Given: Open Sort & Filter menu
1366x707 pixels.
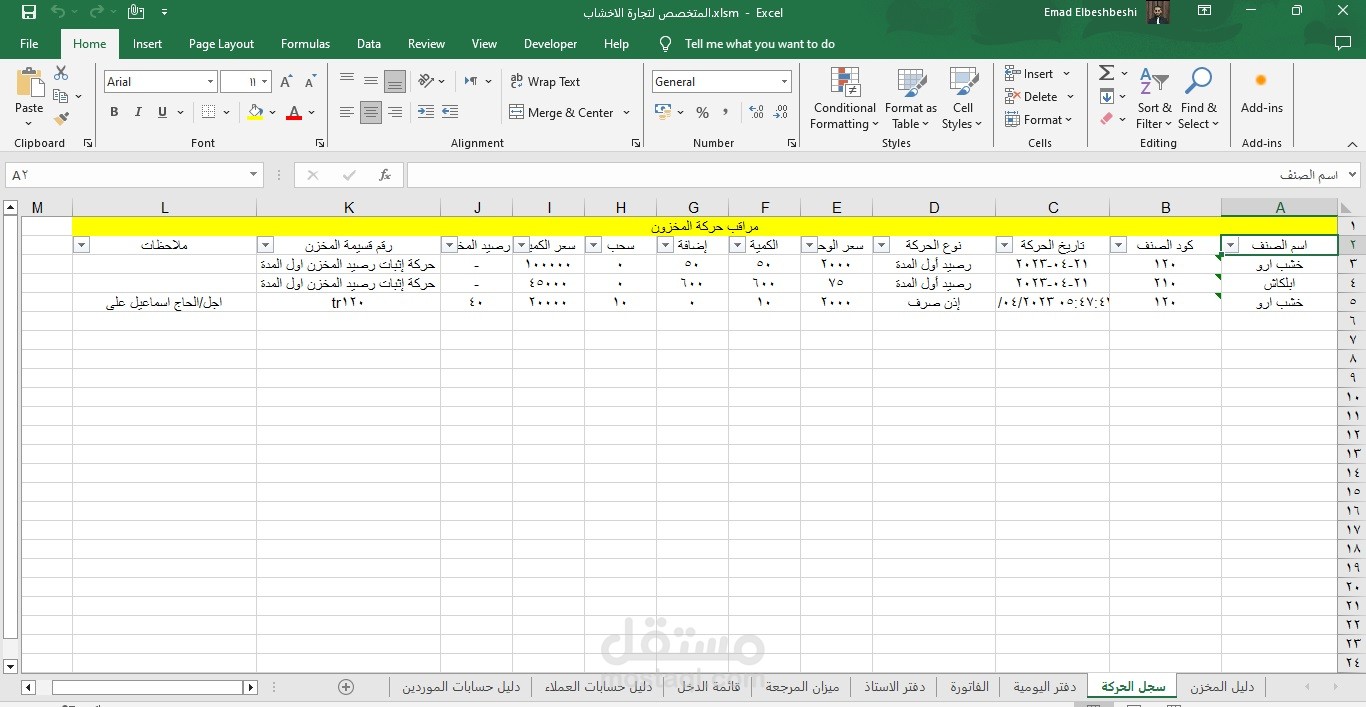Looking at the screenshot, I should [x=1154, y=98].
